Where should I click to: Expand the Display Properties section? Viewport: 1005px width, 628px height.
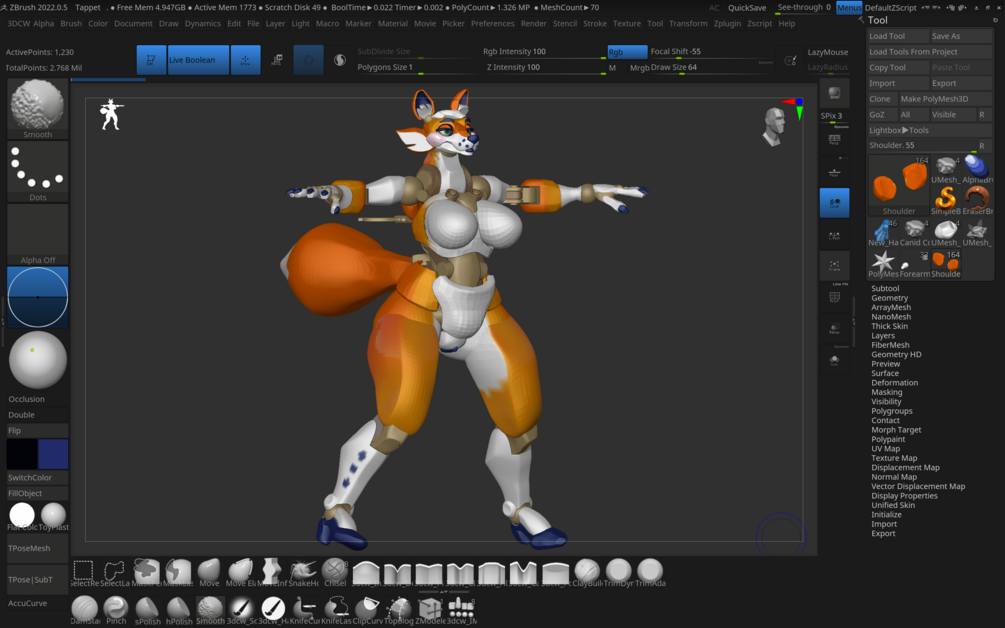[904, 495]
